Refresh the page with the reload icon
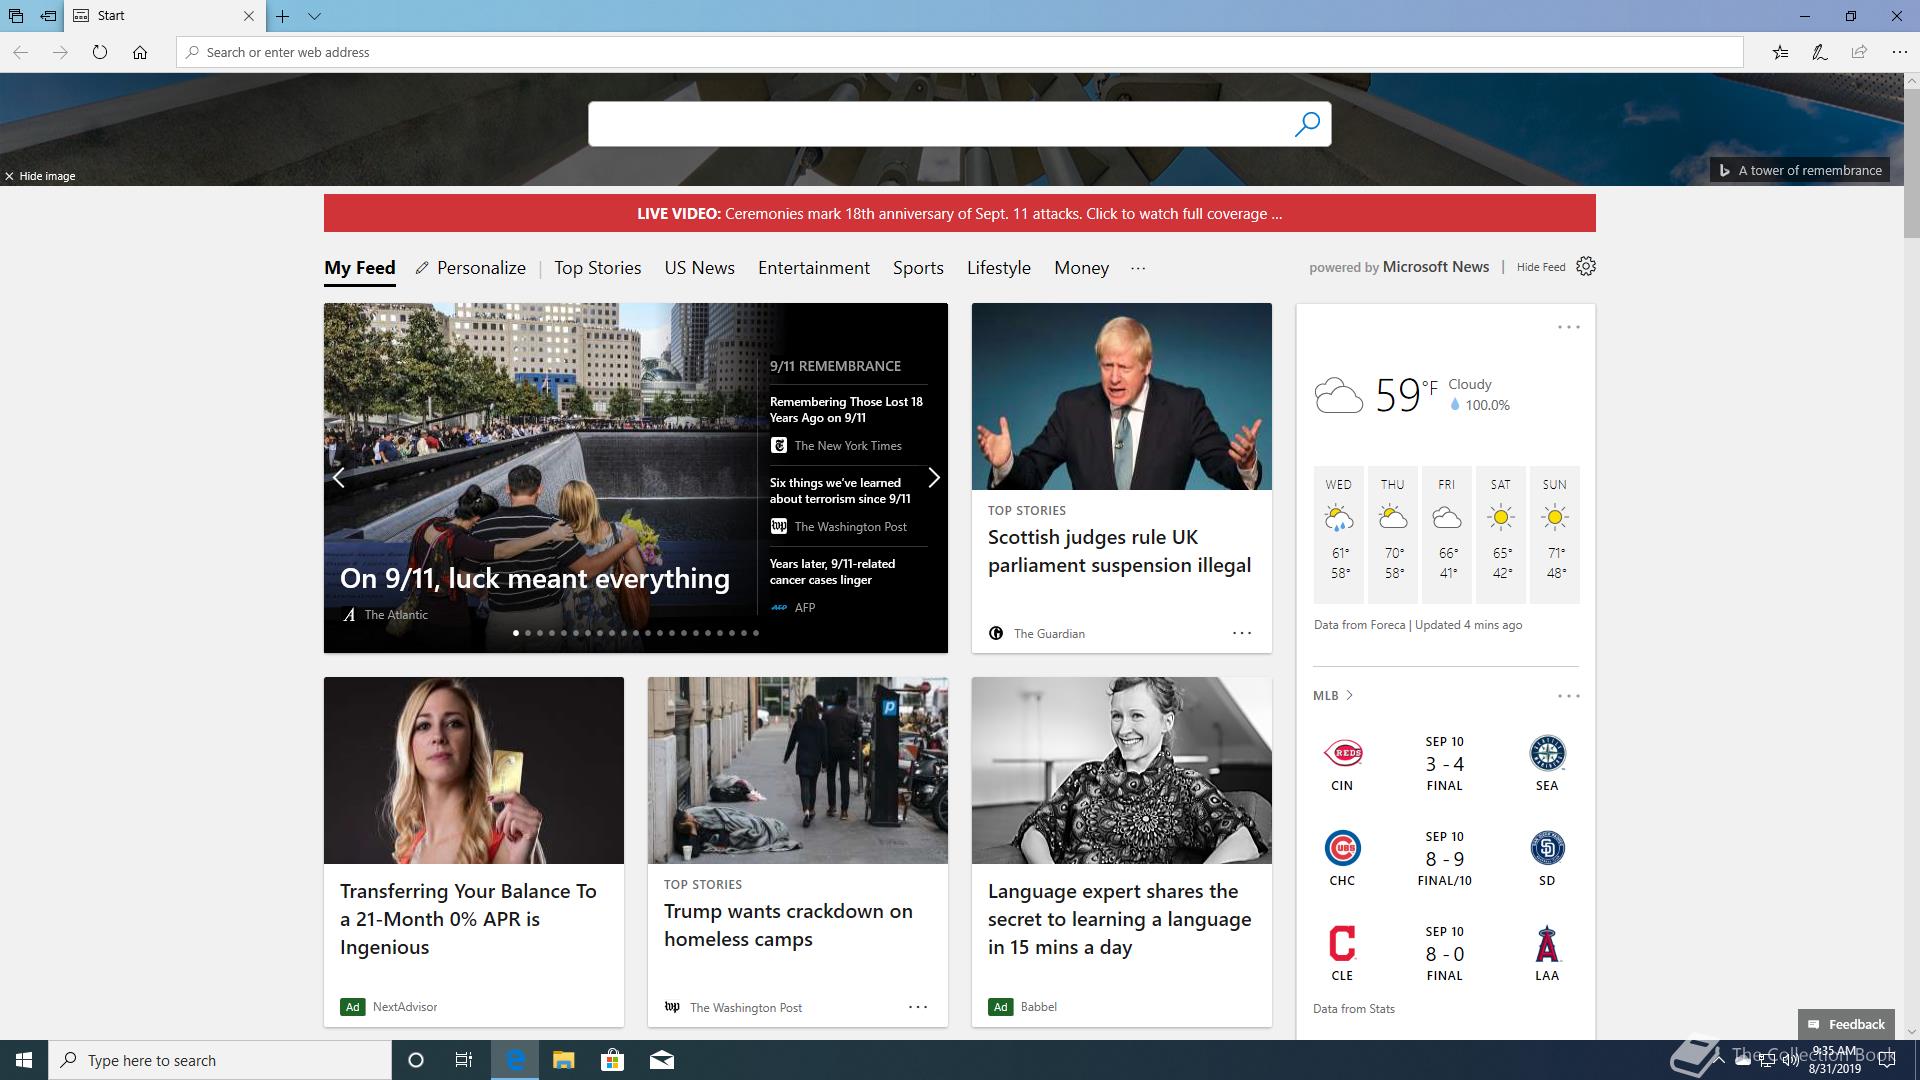Image resolution: width=1920 pixels, height=1080 pixels. tap(100, 52)
